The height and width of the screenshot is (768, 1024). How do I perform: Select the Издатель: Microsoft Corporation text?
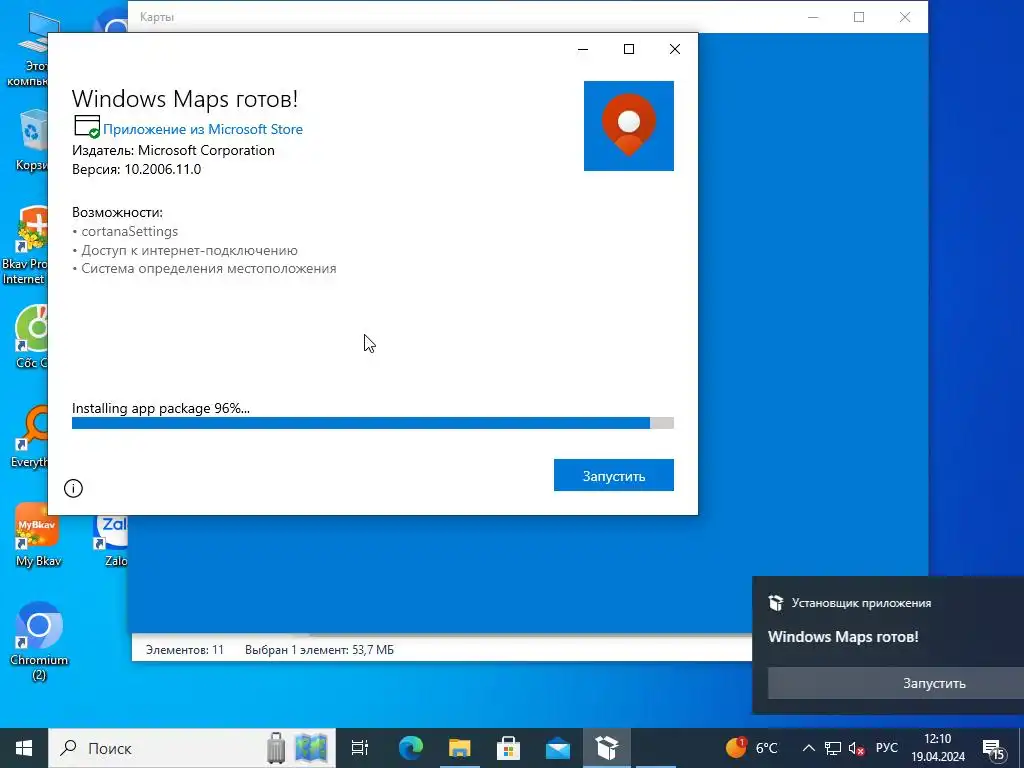[x=173, y=150]
